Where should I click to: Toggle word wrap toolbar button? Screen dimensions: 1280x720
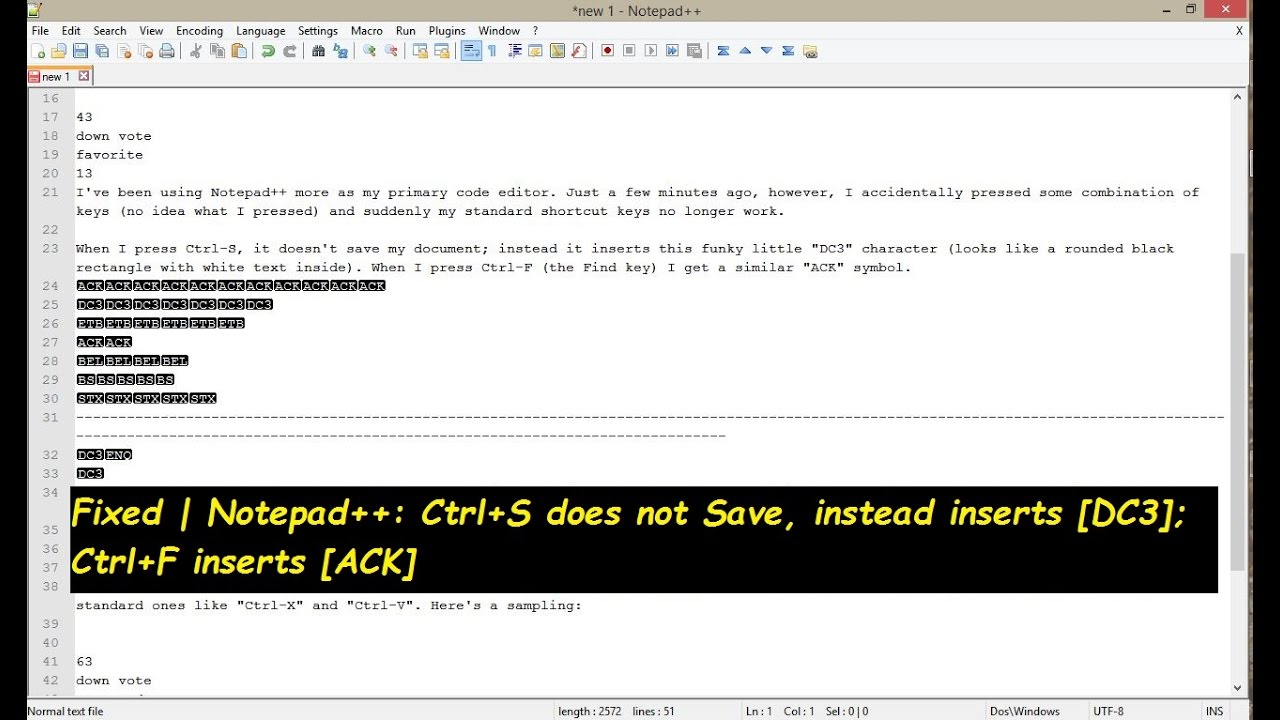[x=471, y=51]
